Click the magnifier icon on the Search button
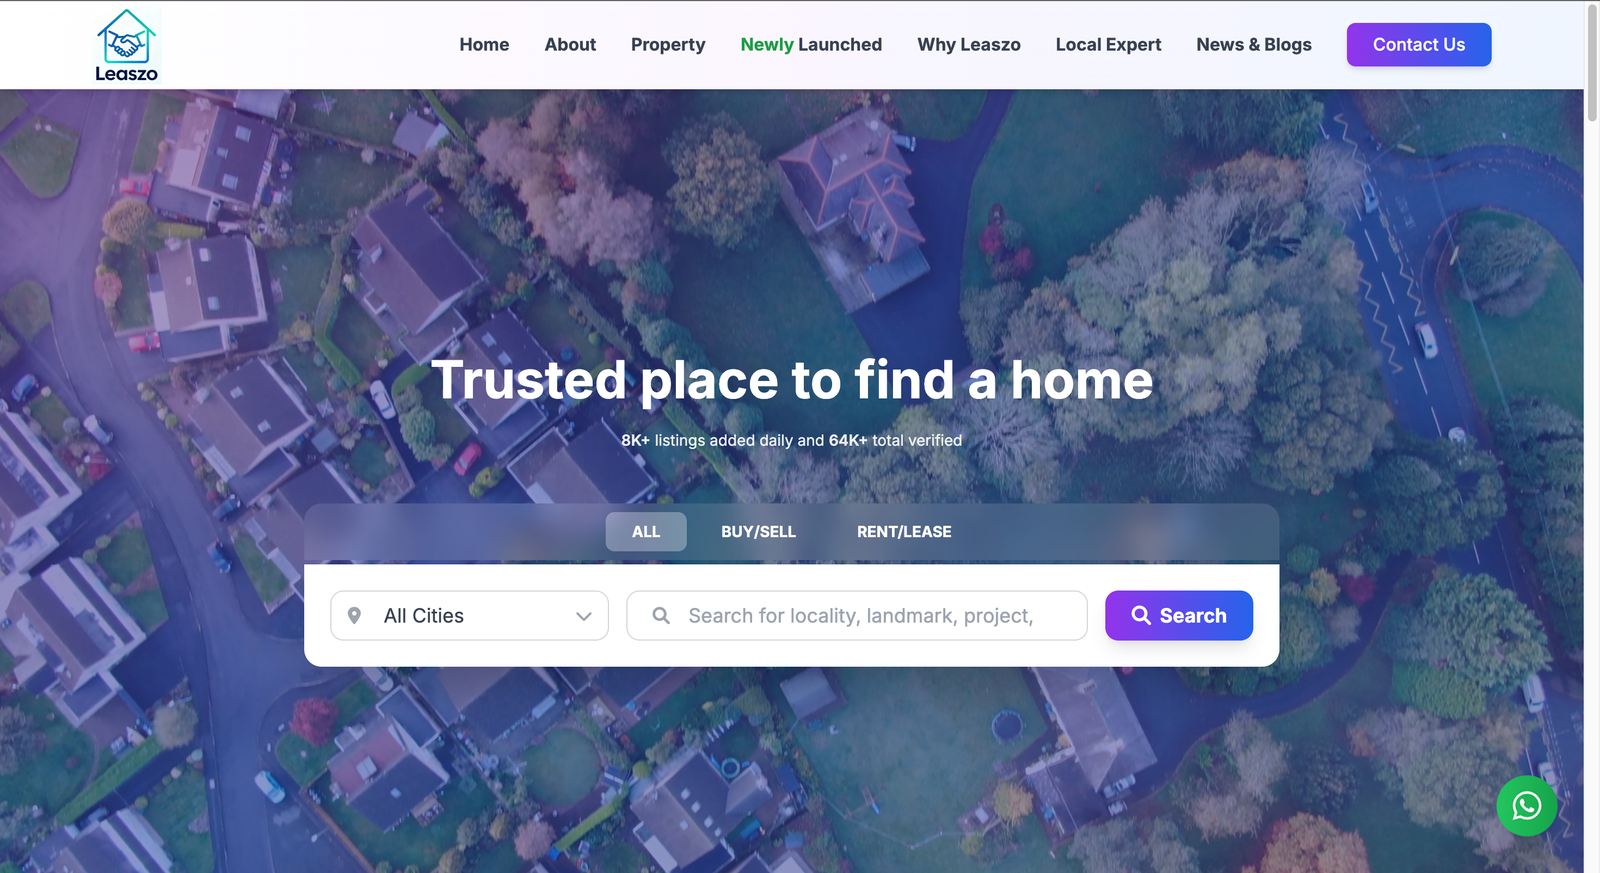 tap(1141, 615)
